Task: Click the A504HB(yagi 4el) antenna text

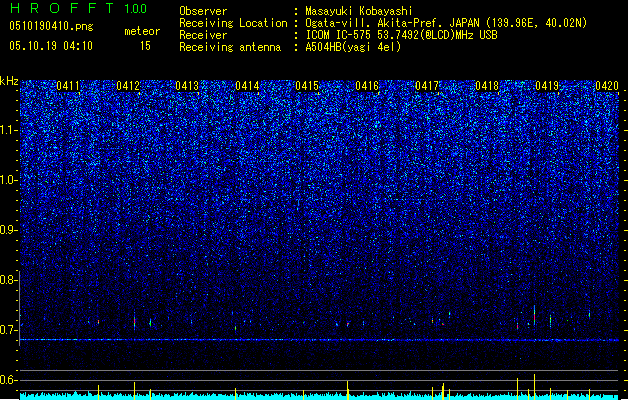Action: tap(353, 47)
